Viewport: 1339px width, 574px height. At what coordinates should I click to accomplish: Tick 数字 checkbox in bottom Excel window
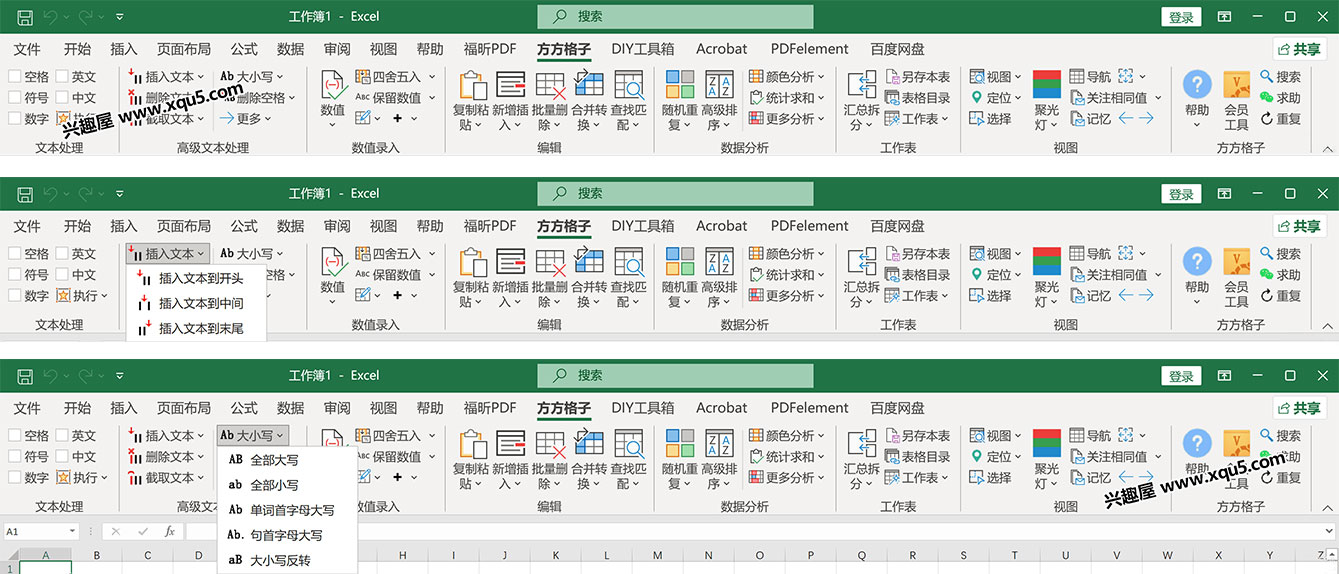pyautogui.click(x=14, y=478)
